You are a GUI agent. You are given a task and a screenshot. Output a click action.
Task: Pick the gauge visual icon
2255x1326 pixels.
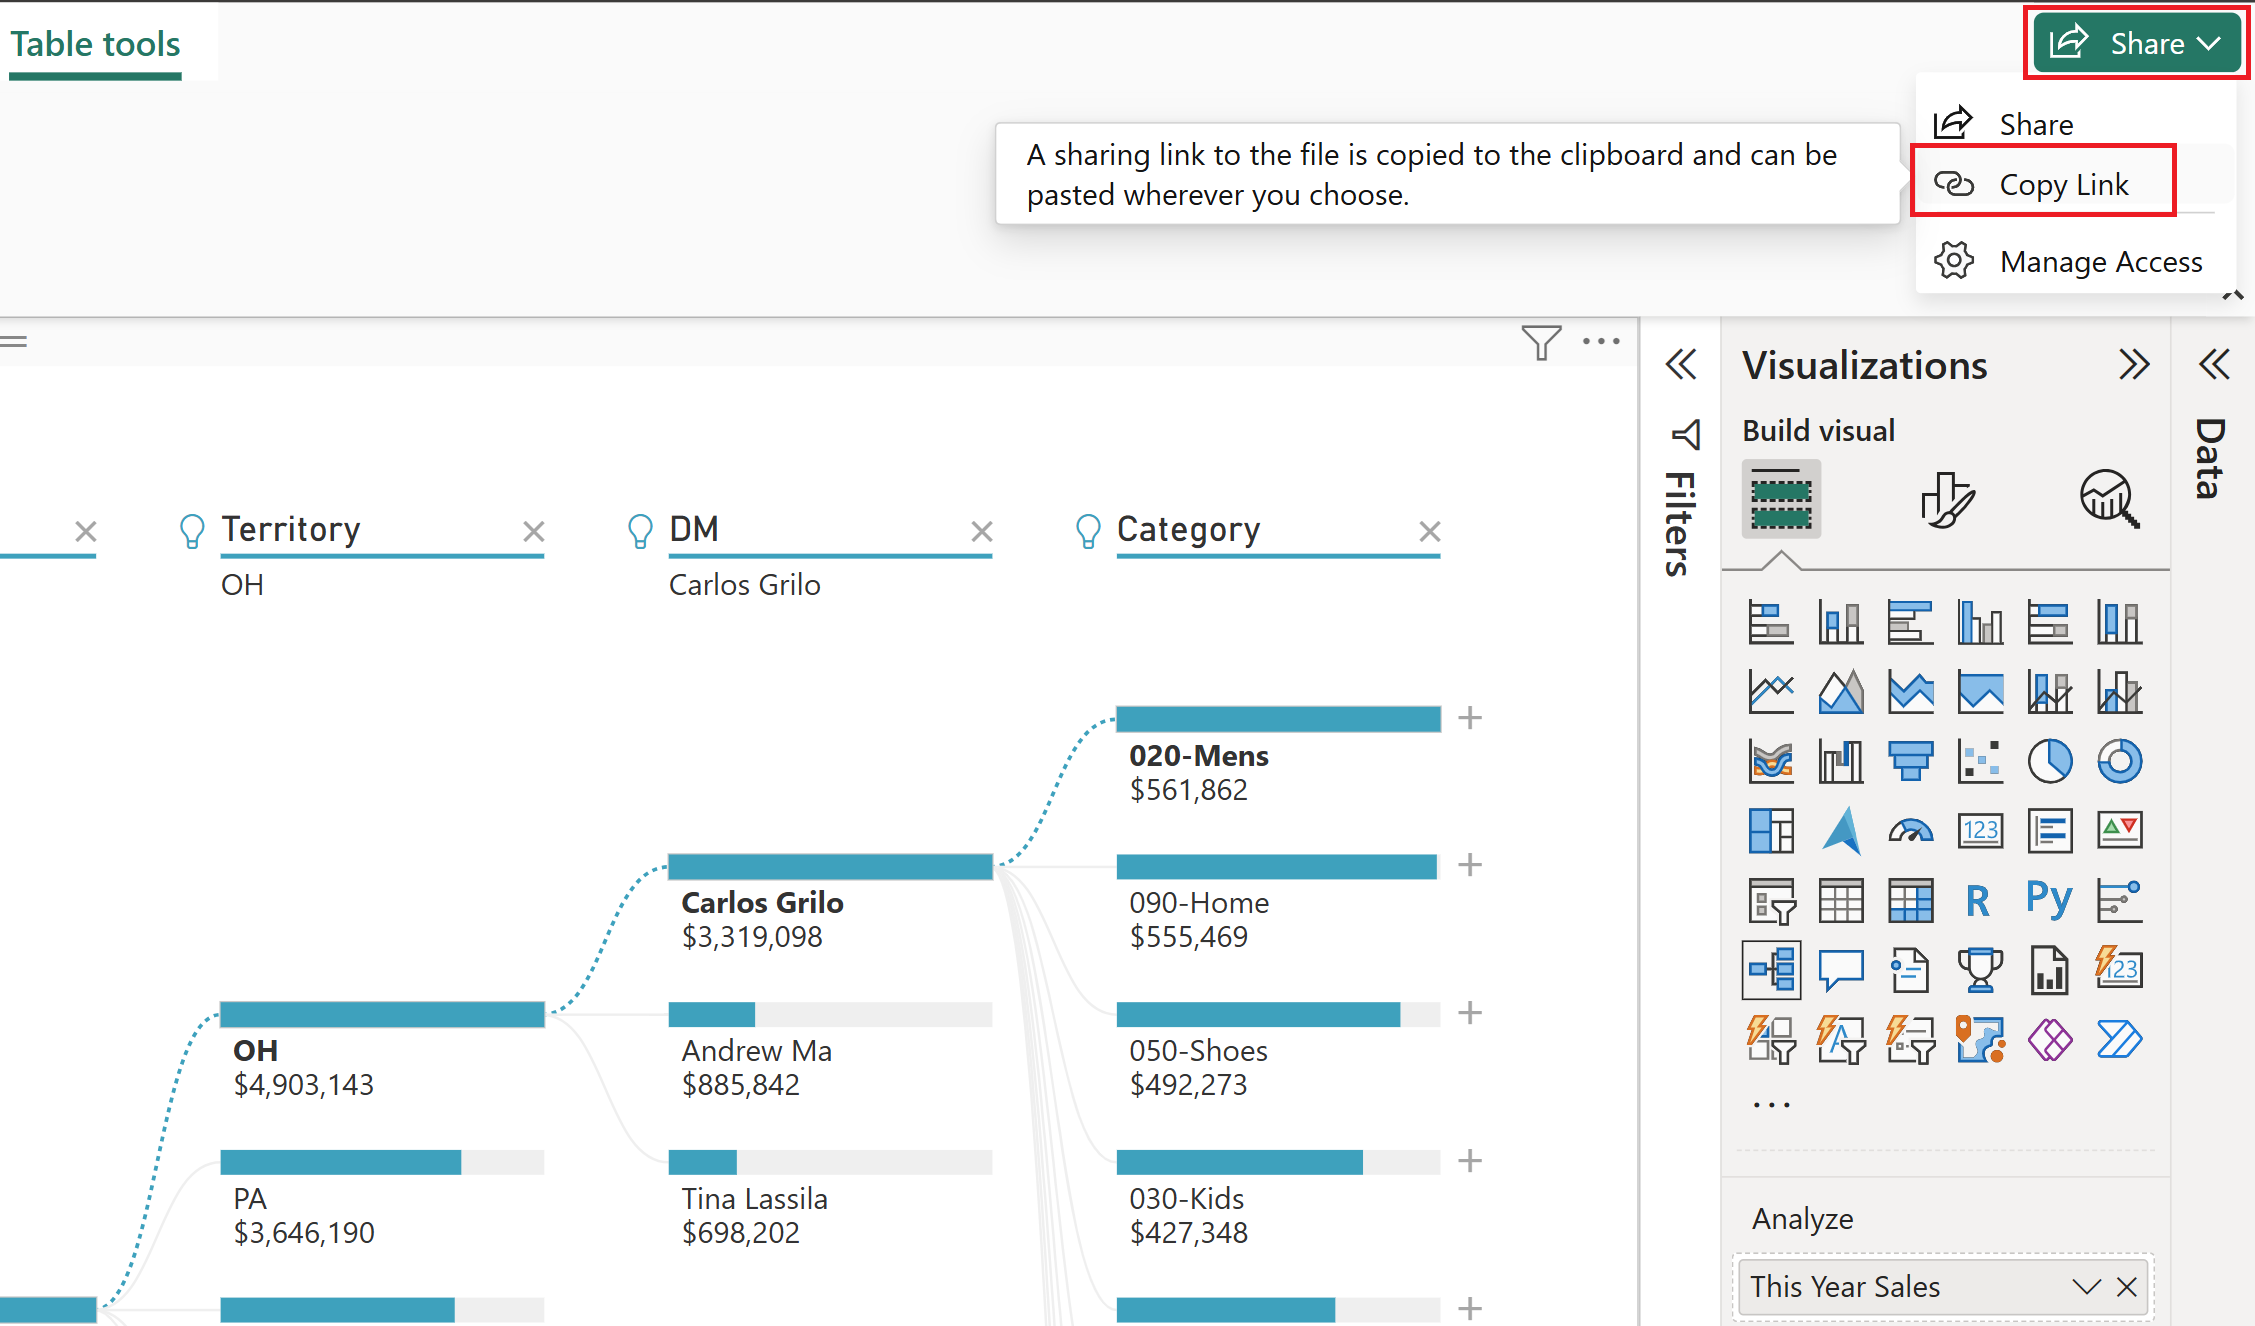click(x=1910, y=831)
